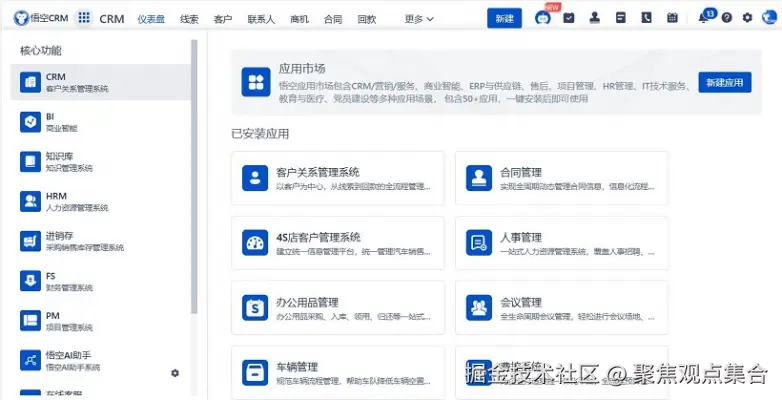This screenshot has width=782, height=400.
Task: Select BI 商业智能 sidebar icon
Action: pos(30,122)
